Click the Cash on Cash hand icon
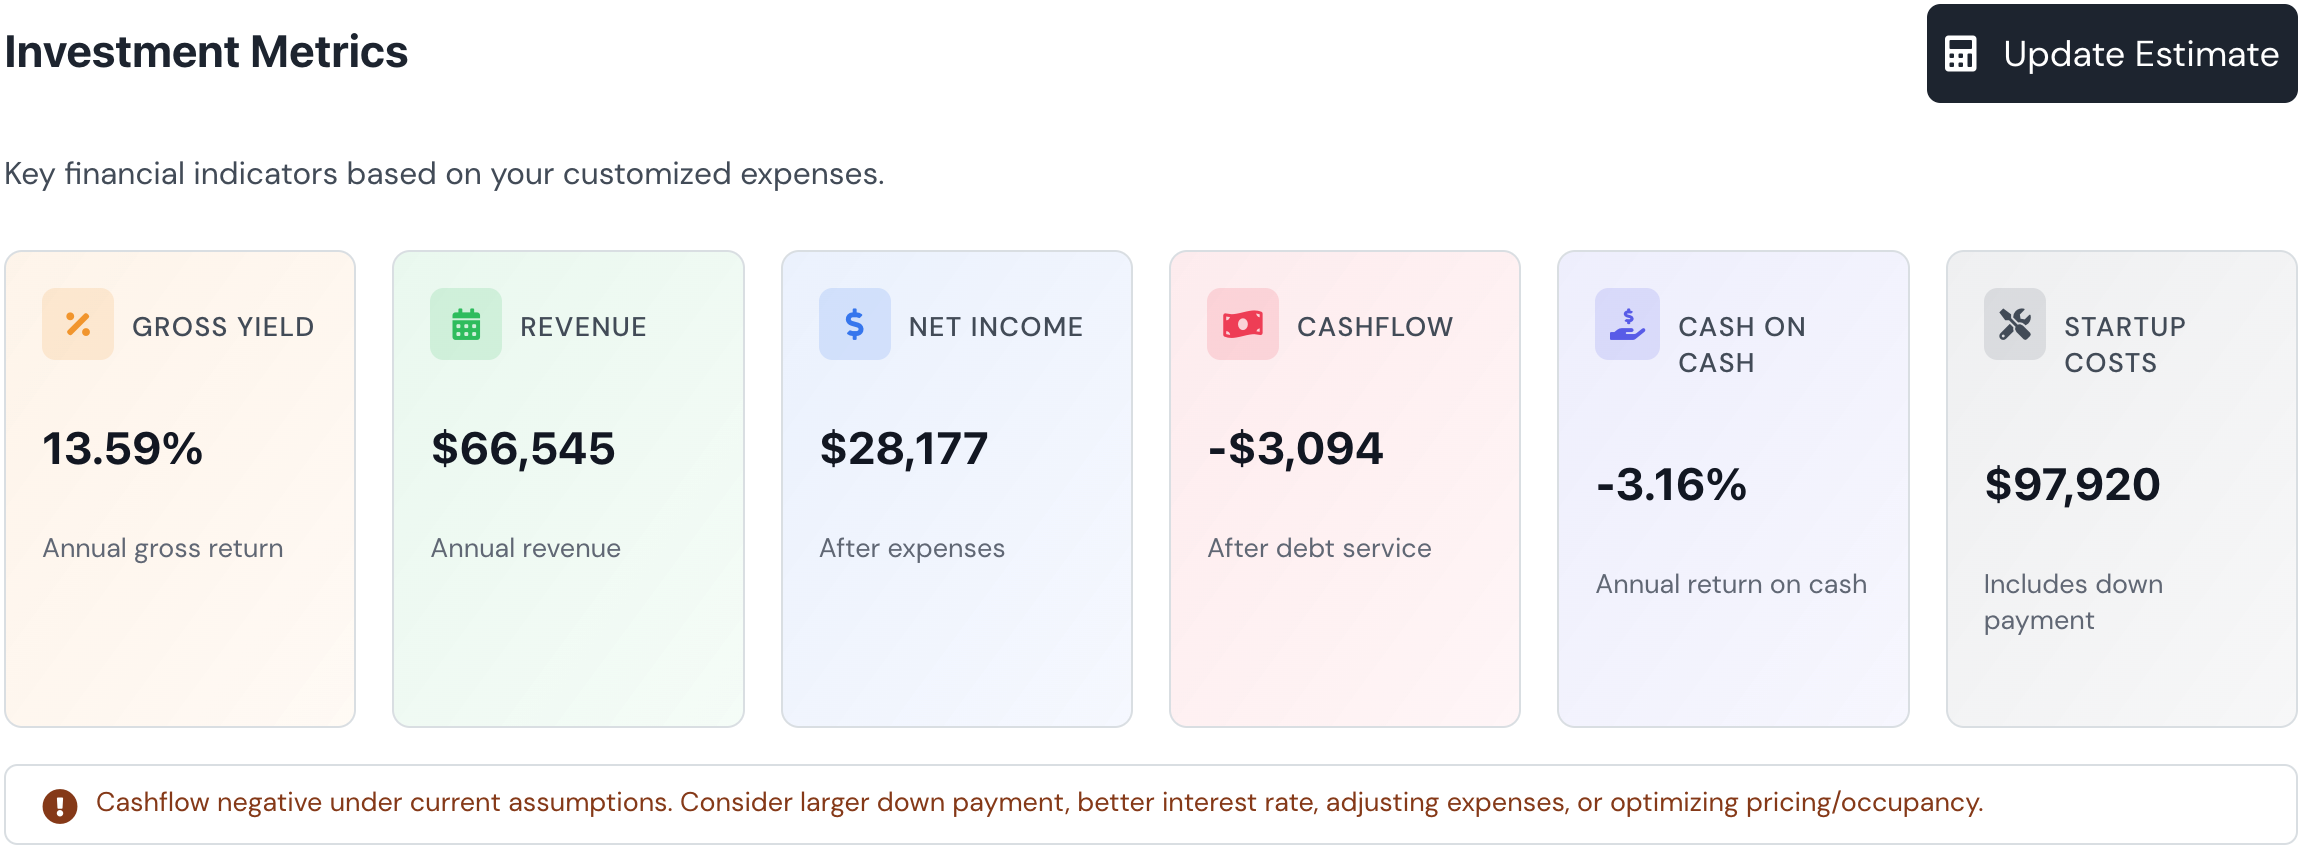This screenshot has width=2302, height=849. click(x=1627, y=324)
